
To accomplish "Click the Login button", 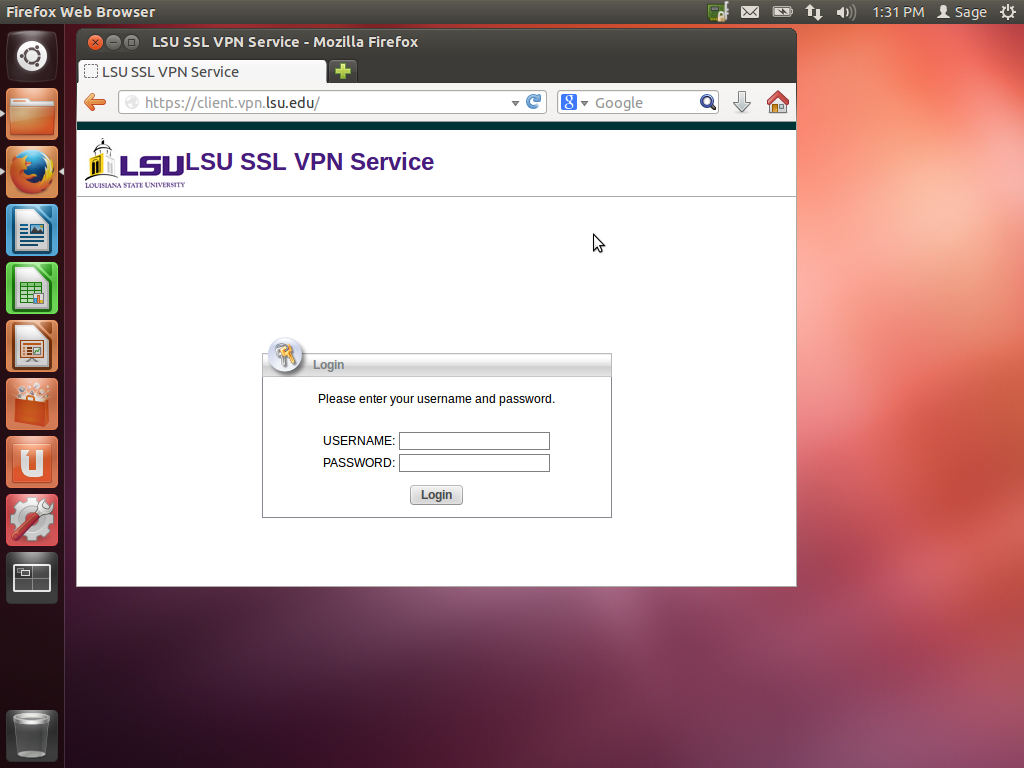I will (x=436, y=495).
